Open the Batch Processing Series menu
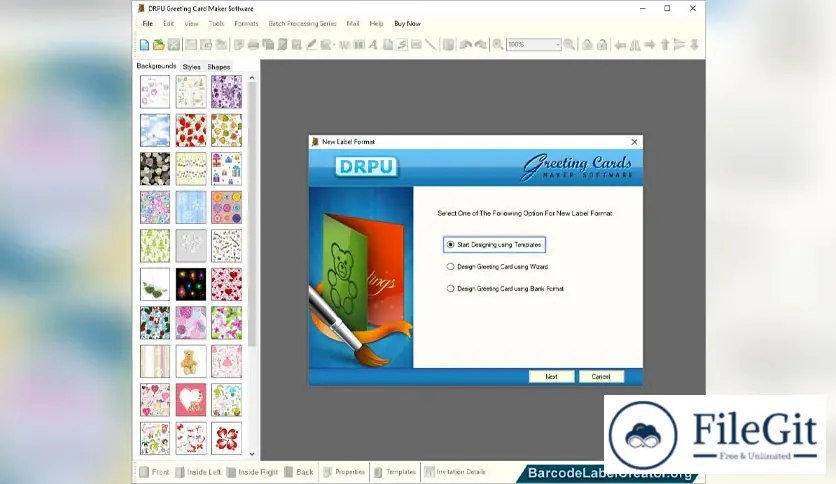 pos(302,23)
